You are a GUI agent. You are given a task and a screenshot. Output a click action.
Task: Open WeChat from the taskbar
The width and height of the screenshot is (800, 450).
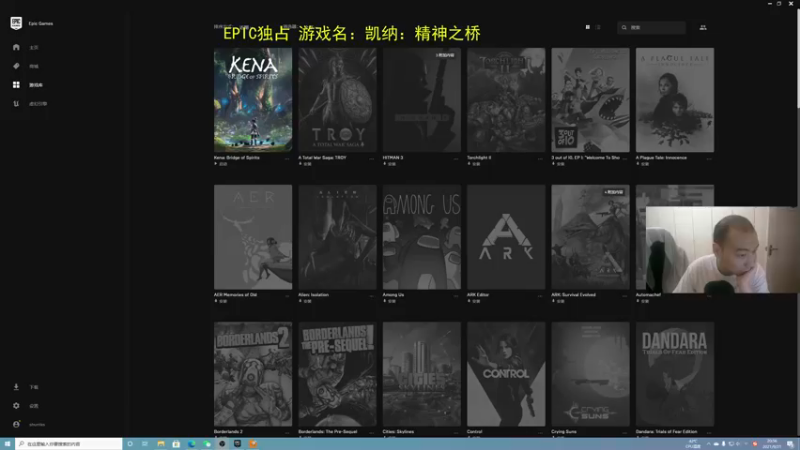coord(207,444)
